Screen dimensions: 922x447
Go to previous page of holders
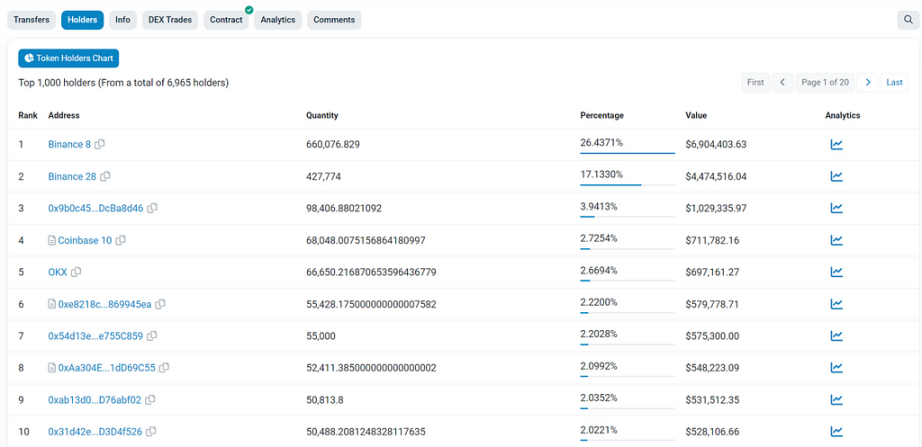782,82
